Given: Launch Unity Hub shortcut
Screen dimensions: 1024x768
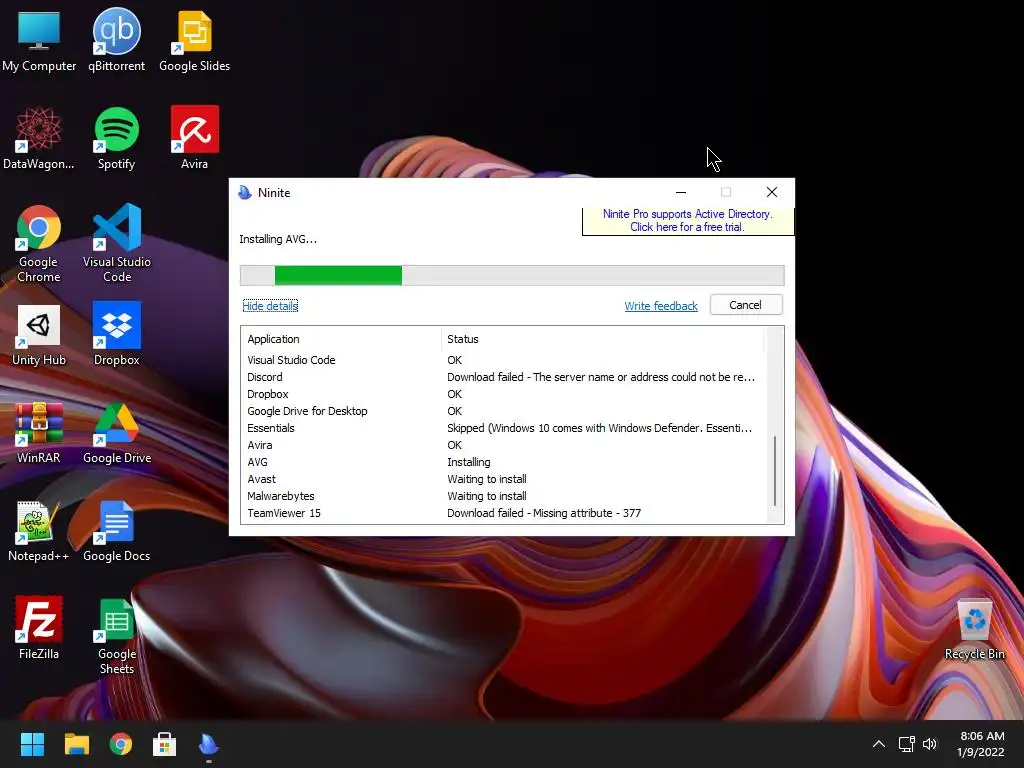Looking at the screenshot, I should pyautogui.click(x=39, y=335).
